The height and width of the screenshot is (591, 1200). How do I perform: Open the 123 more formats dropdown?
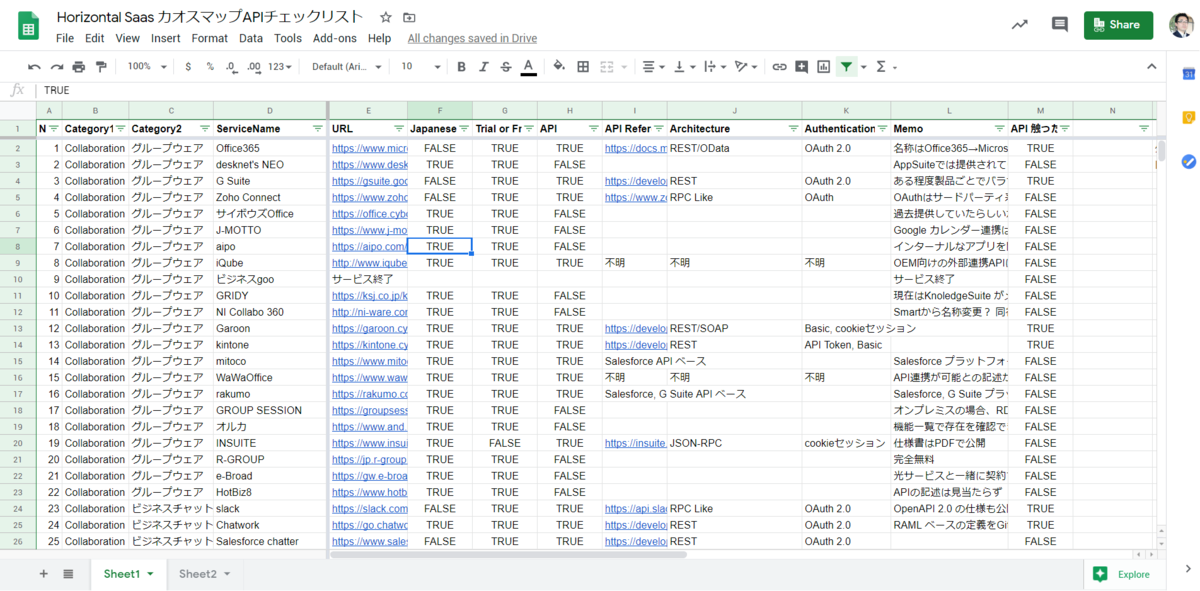282,67
